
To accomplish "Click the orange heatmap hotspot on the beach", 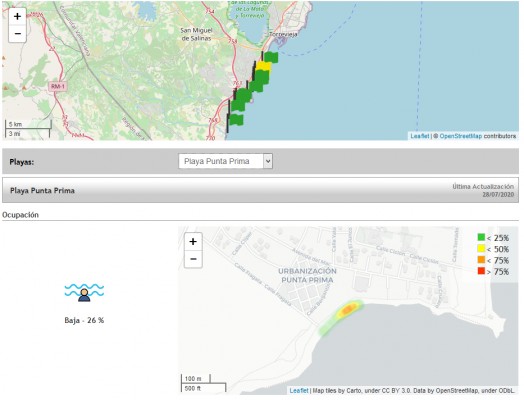I will point(348,309).
